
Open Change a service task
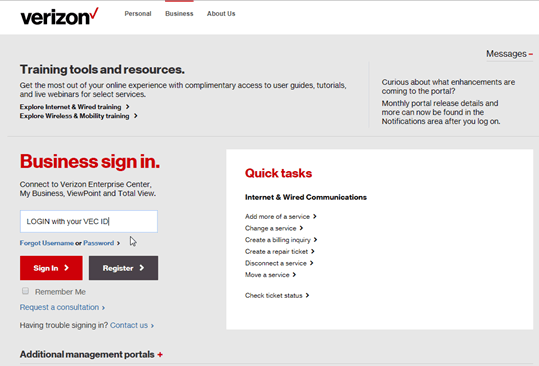coord(274,228)
